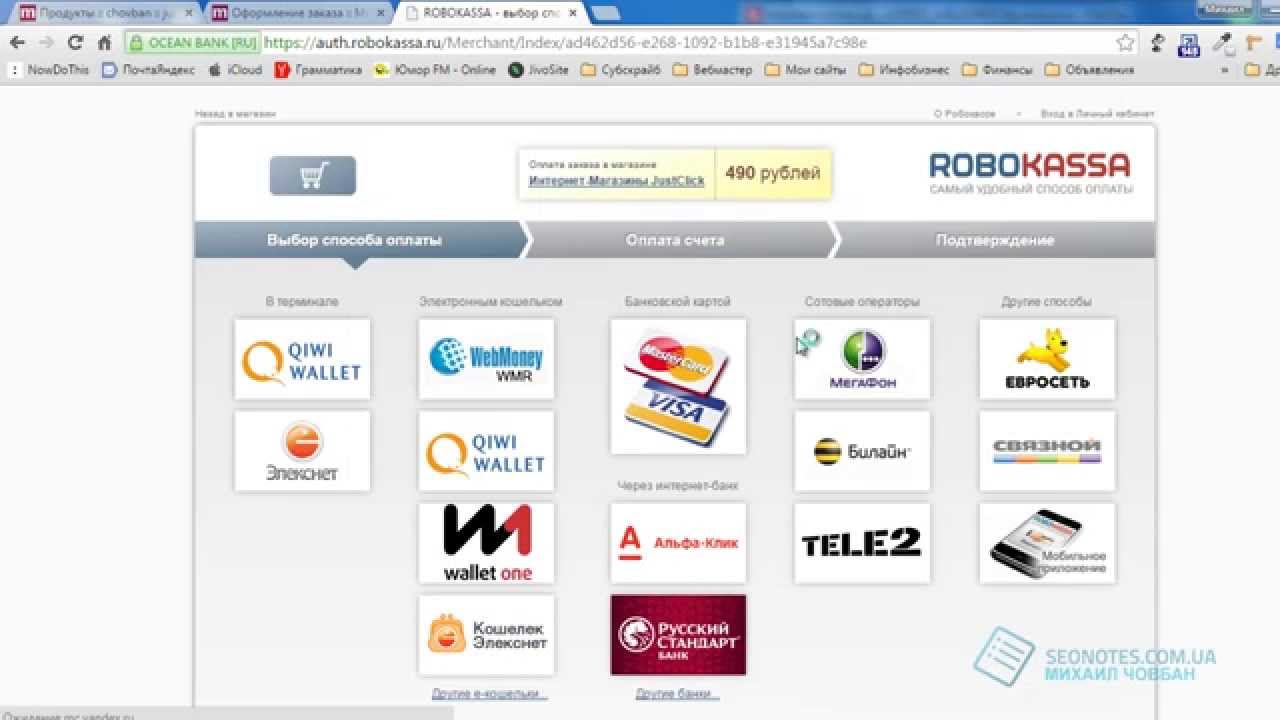
Task: Choose Русский Стандарт Банк tile
Action: pyautogui.click(x=678, y=635)
